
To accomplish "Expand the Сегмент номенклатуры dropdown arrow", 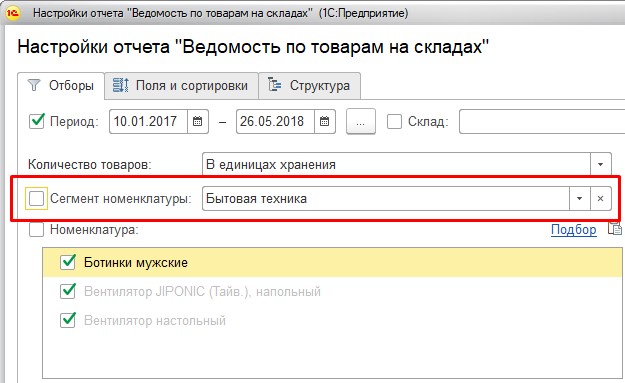I will coord(580,198).
